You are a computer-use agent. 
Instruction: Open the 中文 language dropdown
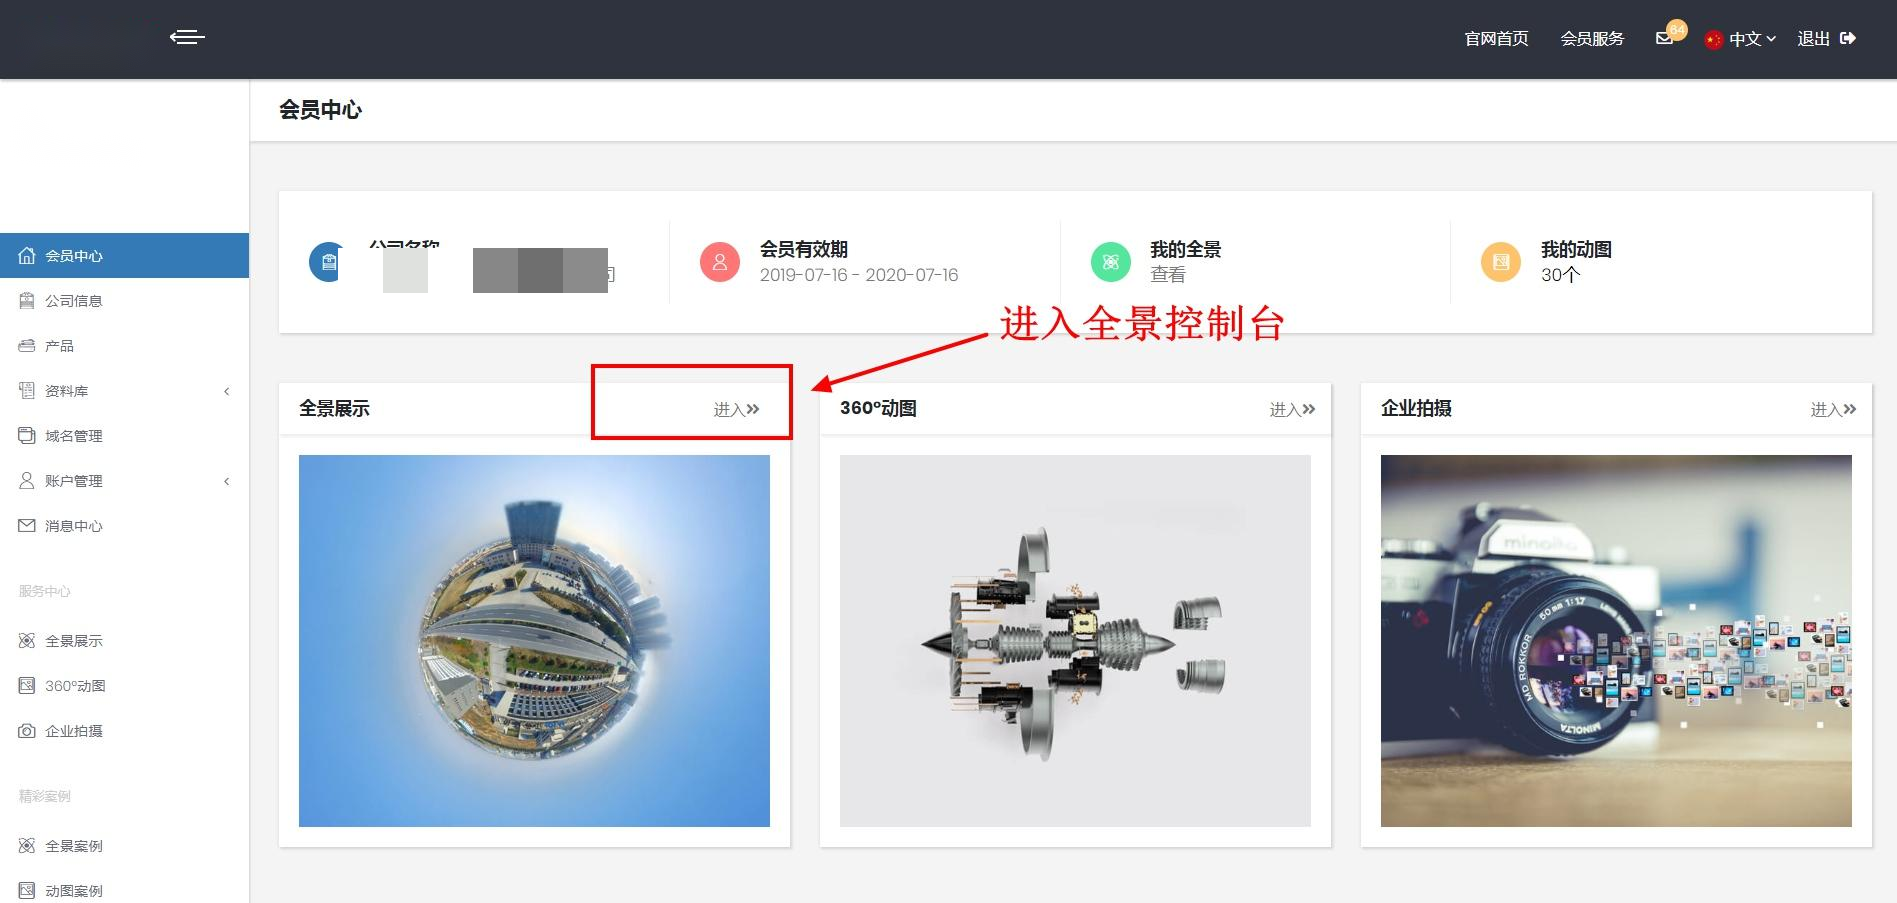click(1746, 38)
